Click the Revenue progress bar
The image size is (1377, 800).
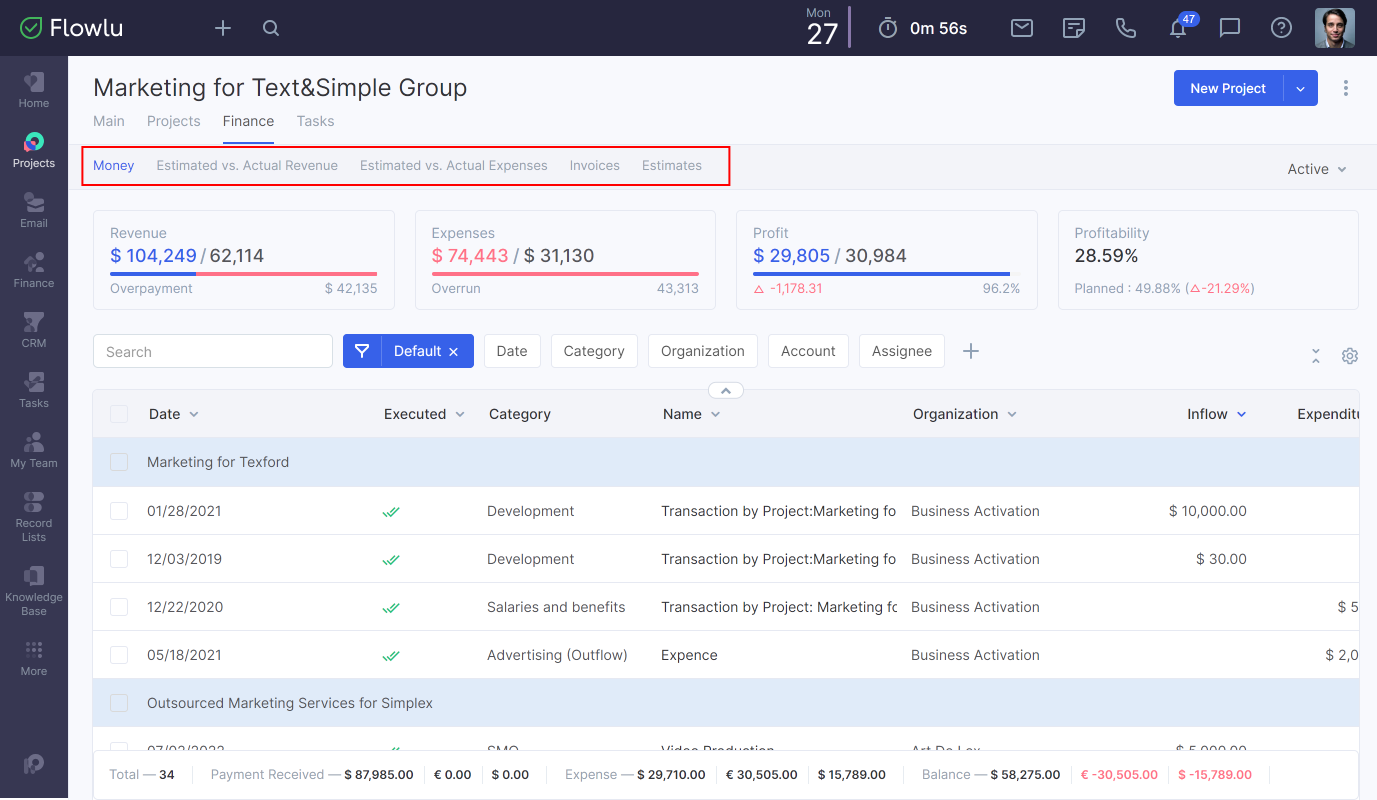click(244, 274)
